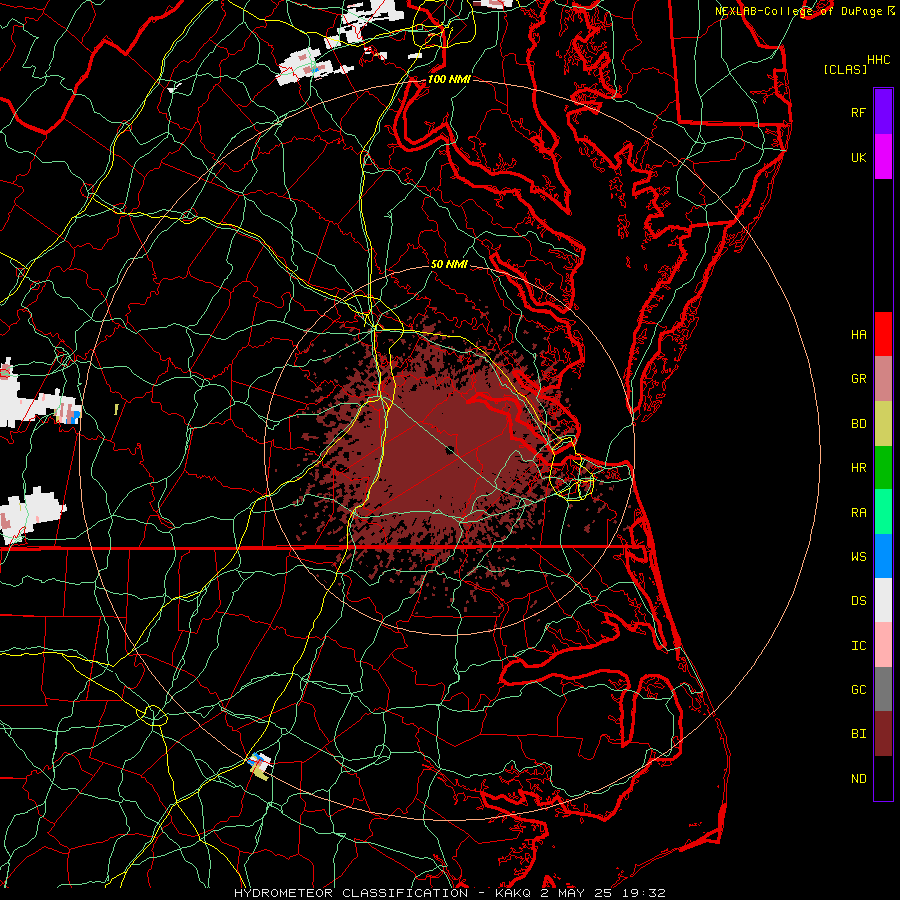Click the [CLAS] units label
This screenshot has height=900, width=900.
pos(845,69)
